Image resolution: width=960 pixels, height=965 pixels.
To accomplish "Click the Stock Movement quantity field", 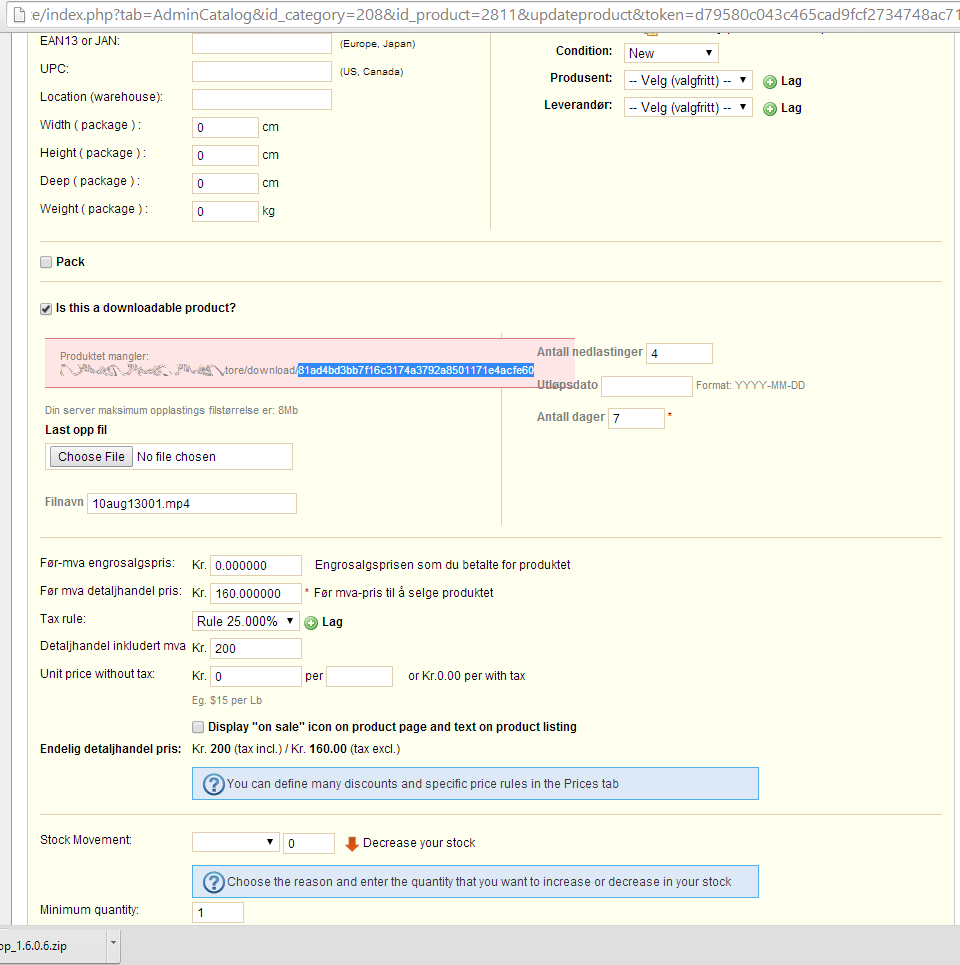I will click(x=309, y=843).
